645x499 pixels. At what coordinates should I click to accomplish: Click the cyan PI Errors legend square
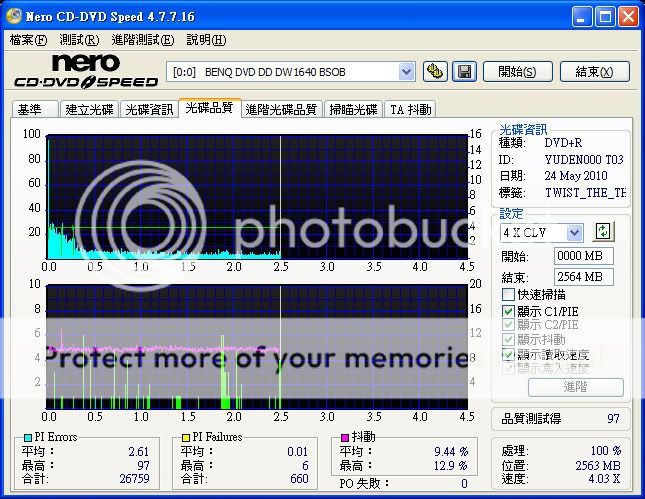coord(28,437)
